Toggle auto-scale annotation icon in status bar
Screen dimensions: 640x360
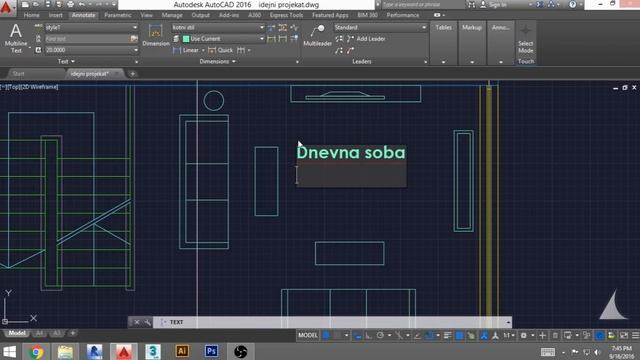(x=495, y=336)
